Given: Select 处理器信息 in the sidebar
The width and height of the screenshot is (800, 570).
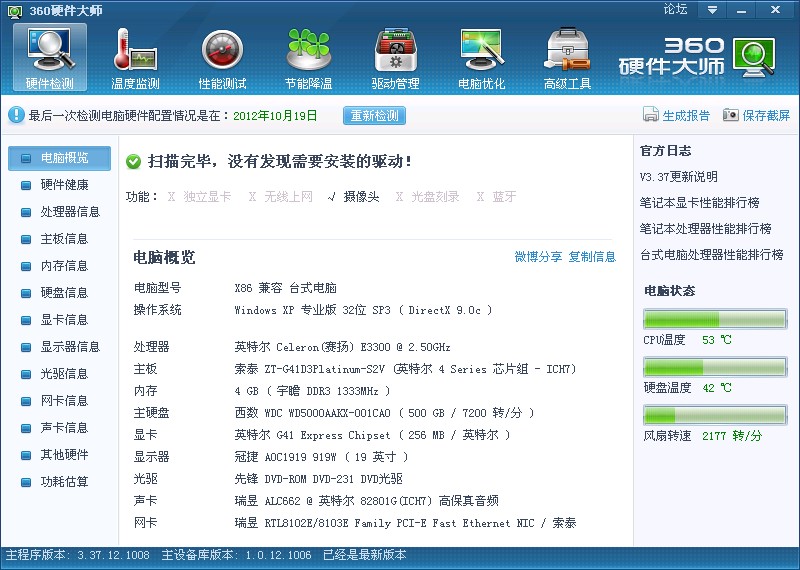Looking at the screenshot, I should (x=59, y=212).
